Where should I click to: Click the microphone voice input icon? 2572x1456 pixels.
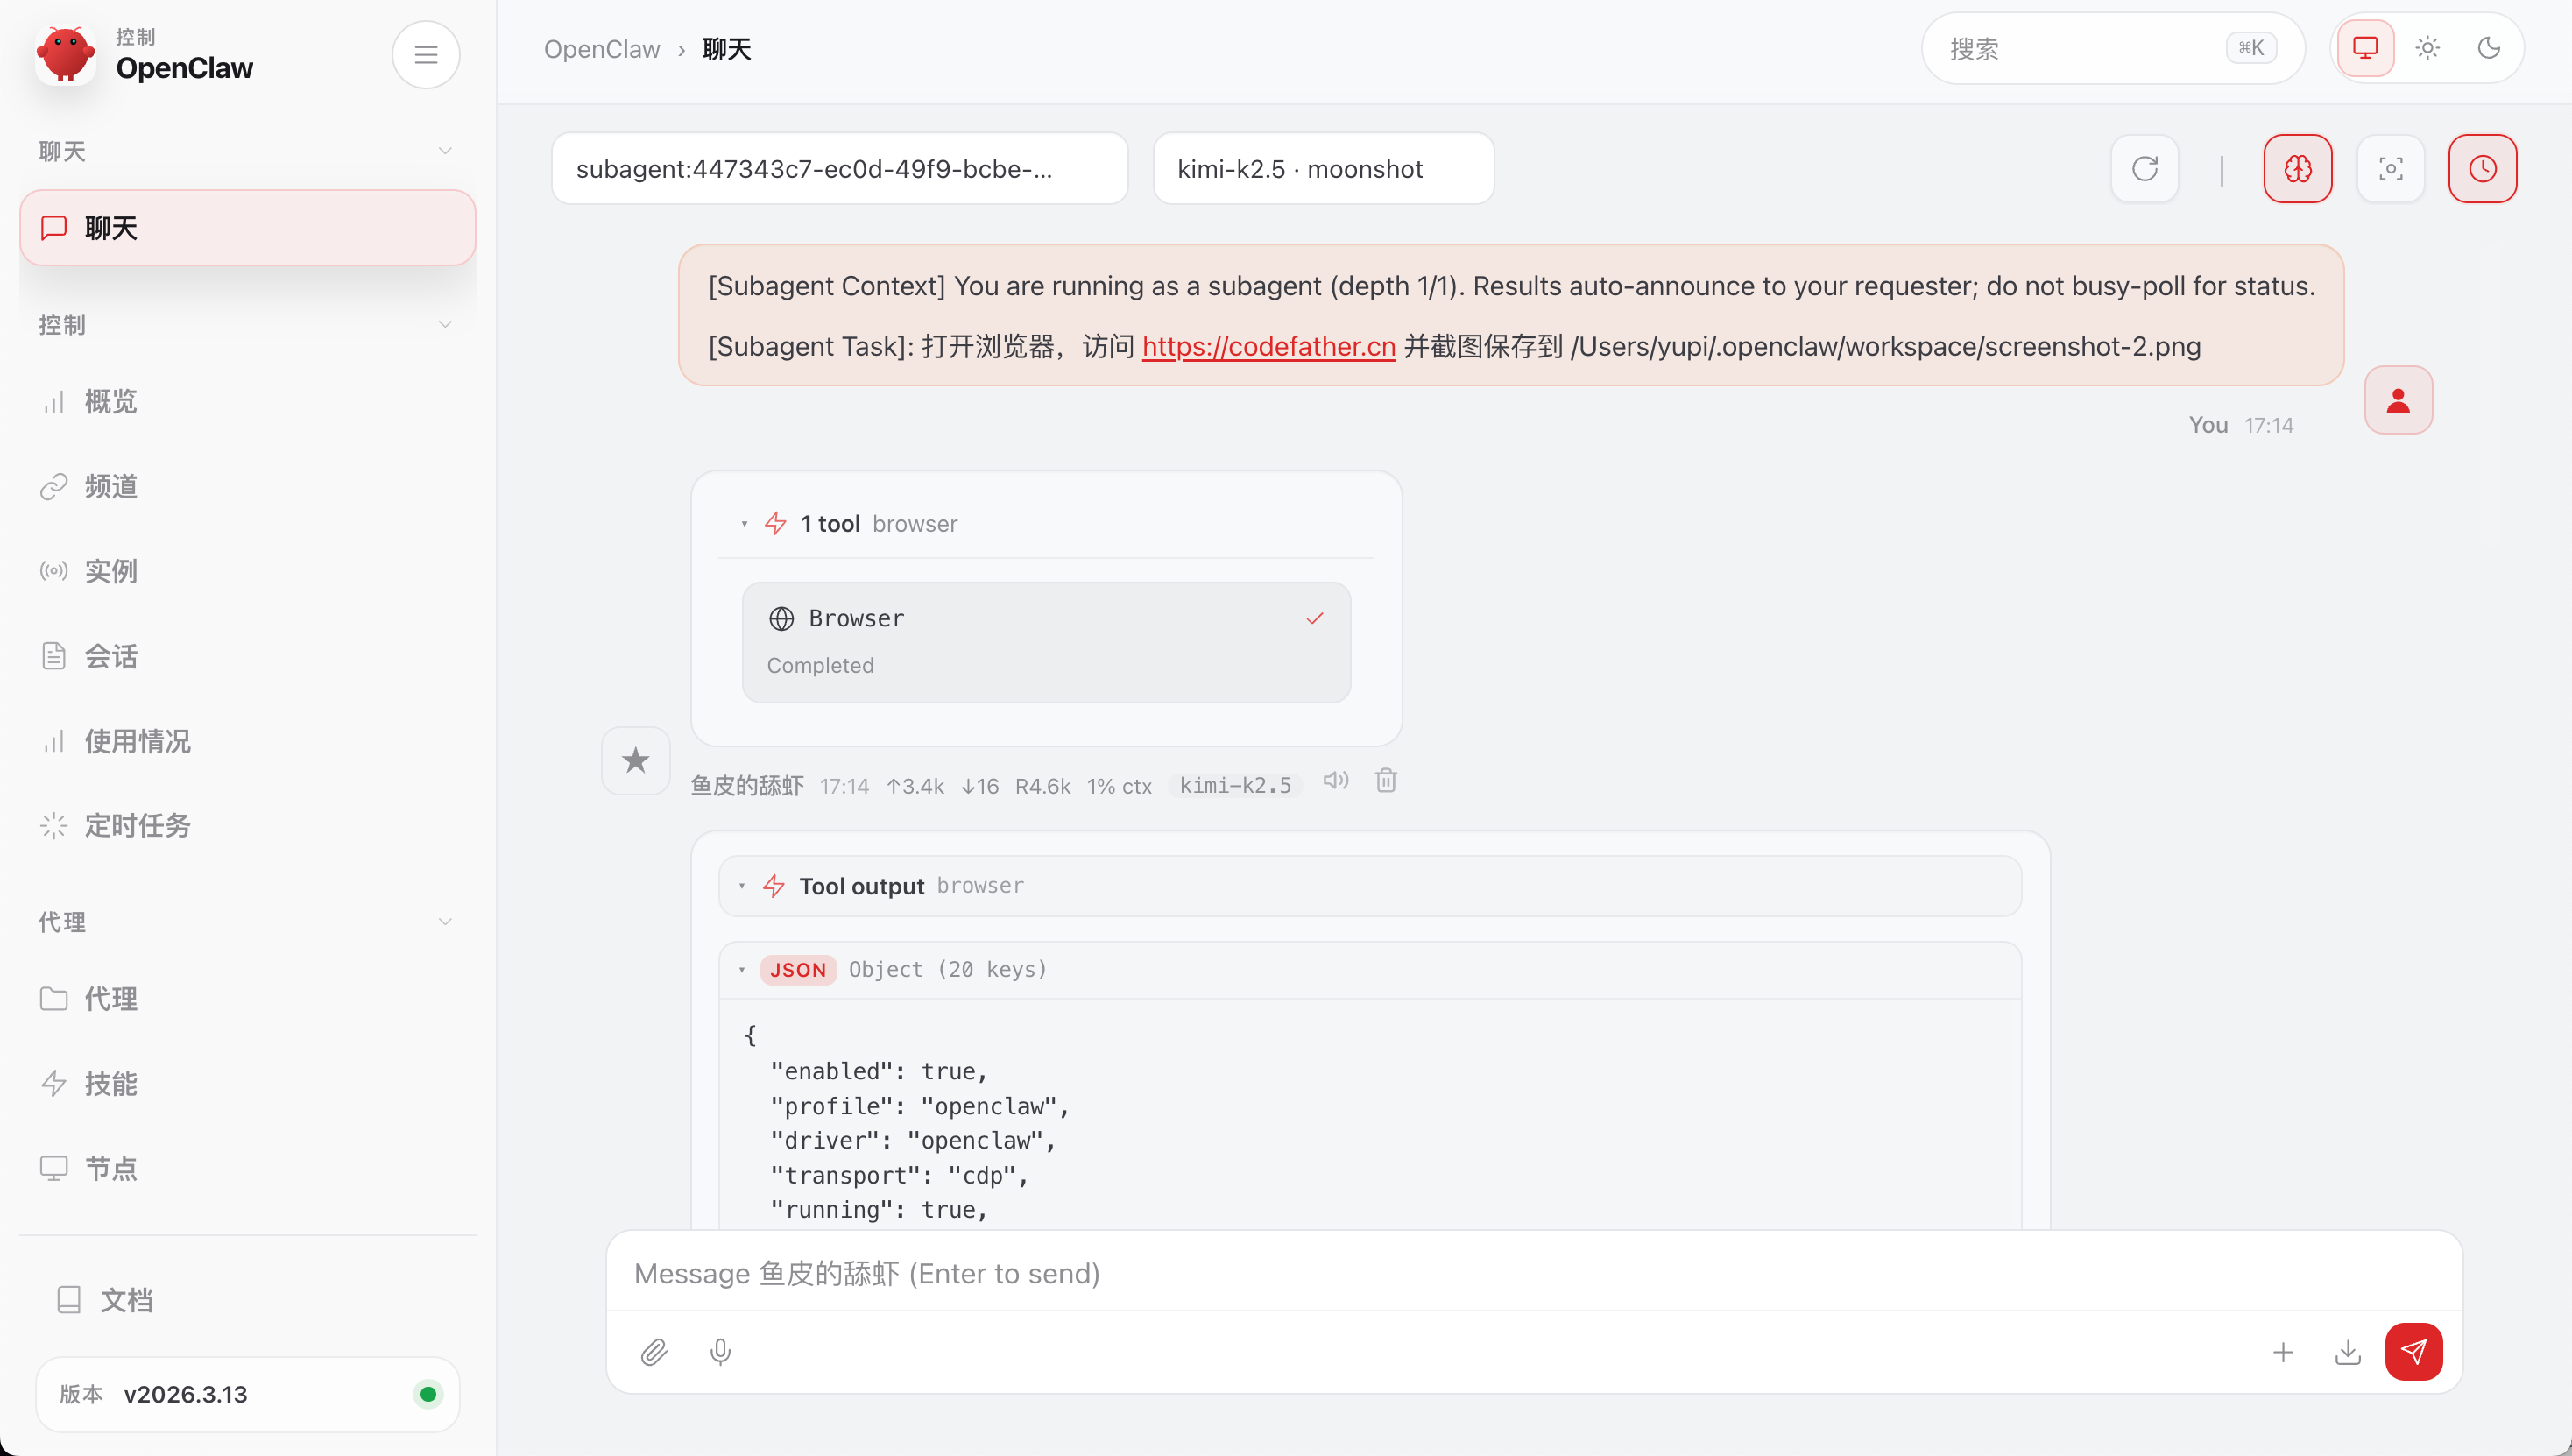(x=720, y=1352)
